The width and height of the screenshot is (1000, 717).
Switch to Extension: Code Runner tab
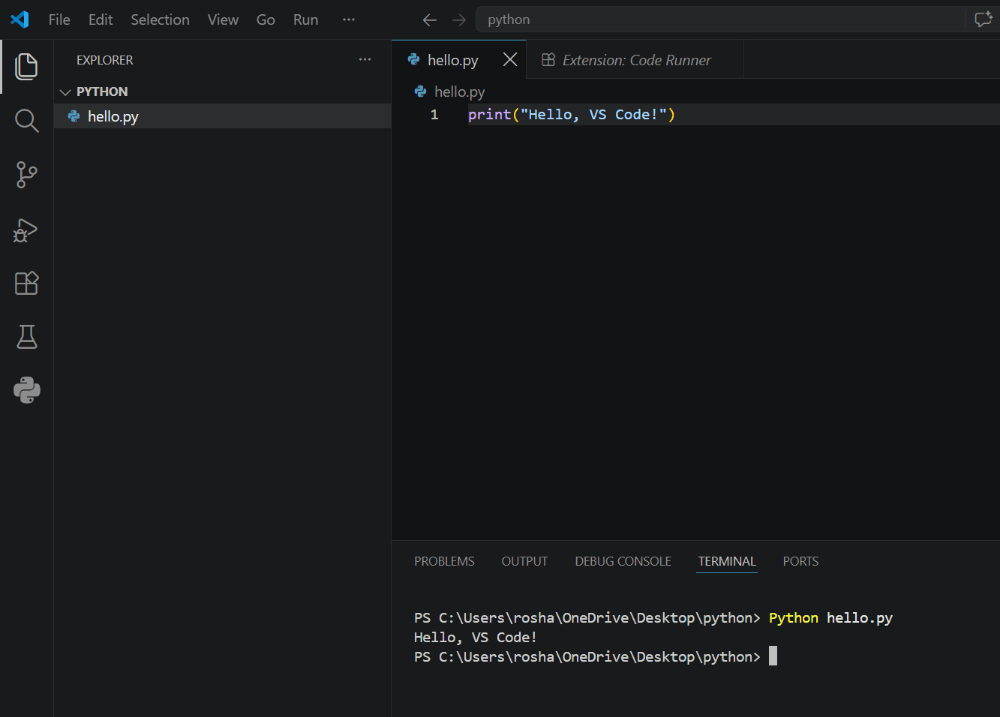click(x=635, y=59)
